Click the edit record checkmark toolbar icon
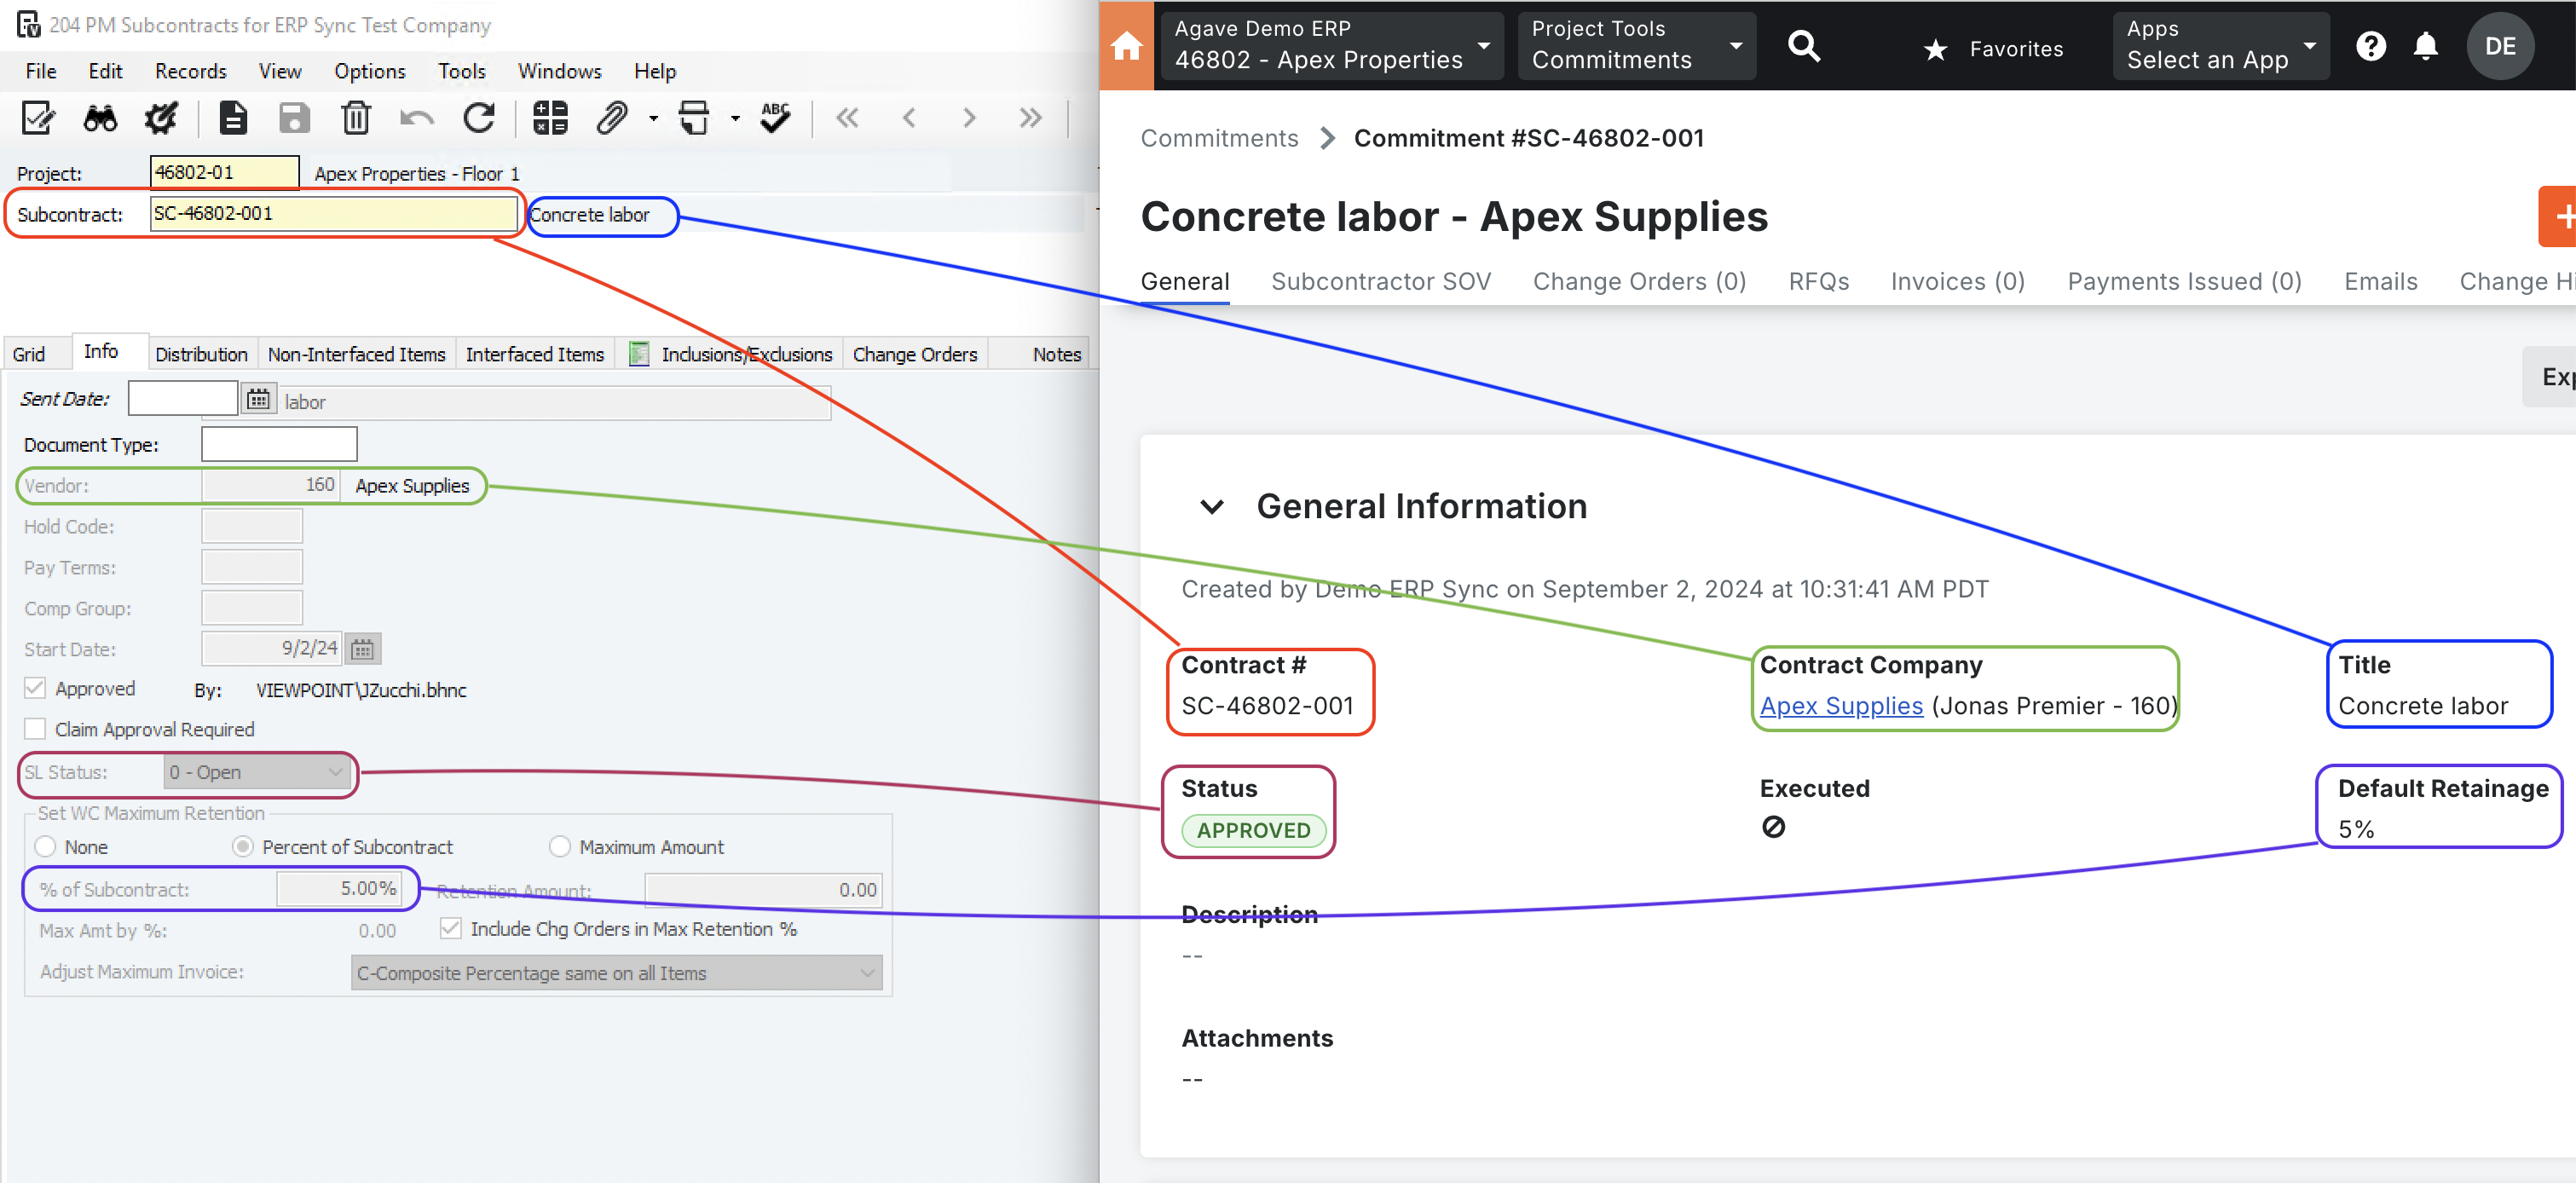Image resolution: width=2576 pixels, height=1183 pixels. click(38, 118)
